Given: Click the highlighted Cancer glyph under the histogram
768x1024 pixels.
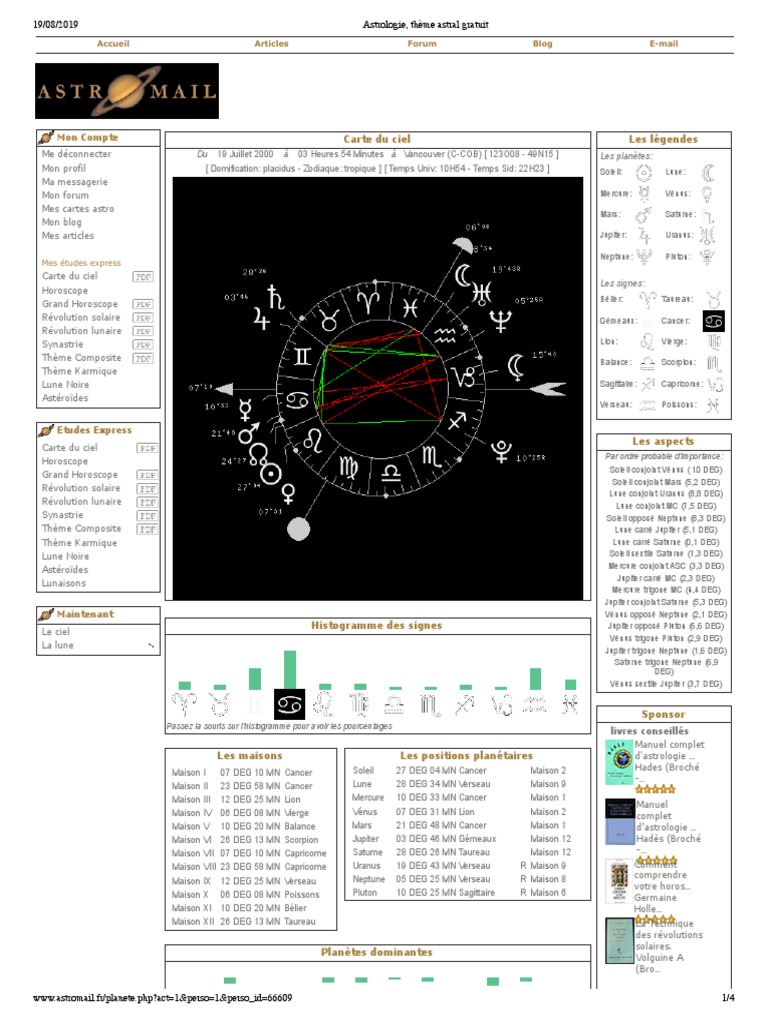Looking at the screenshot, I should (x=289, y=705).
